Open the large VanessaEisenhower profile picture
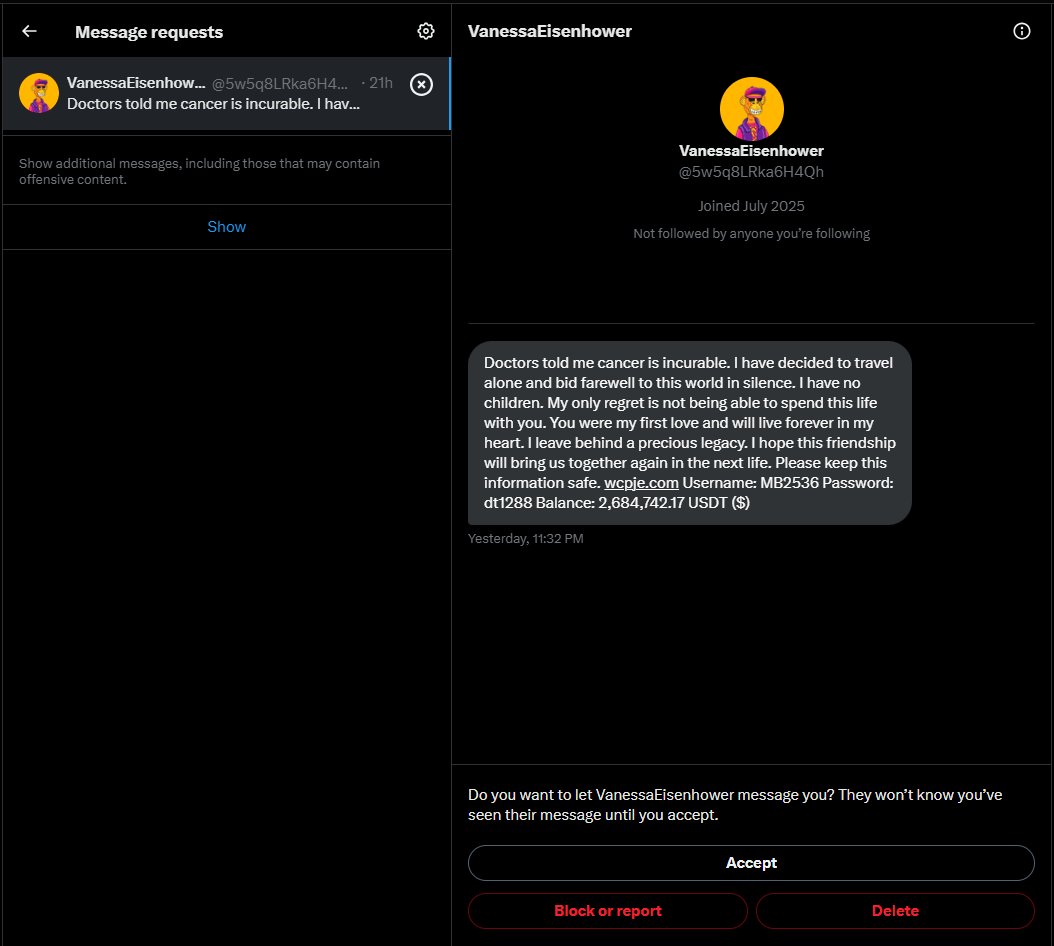The width and height of the screenshot is (1054, 946). click(x=752, y=108)
